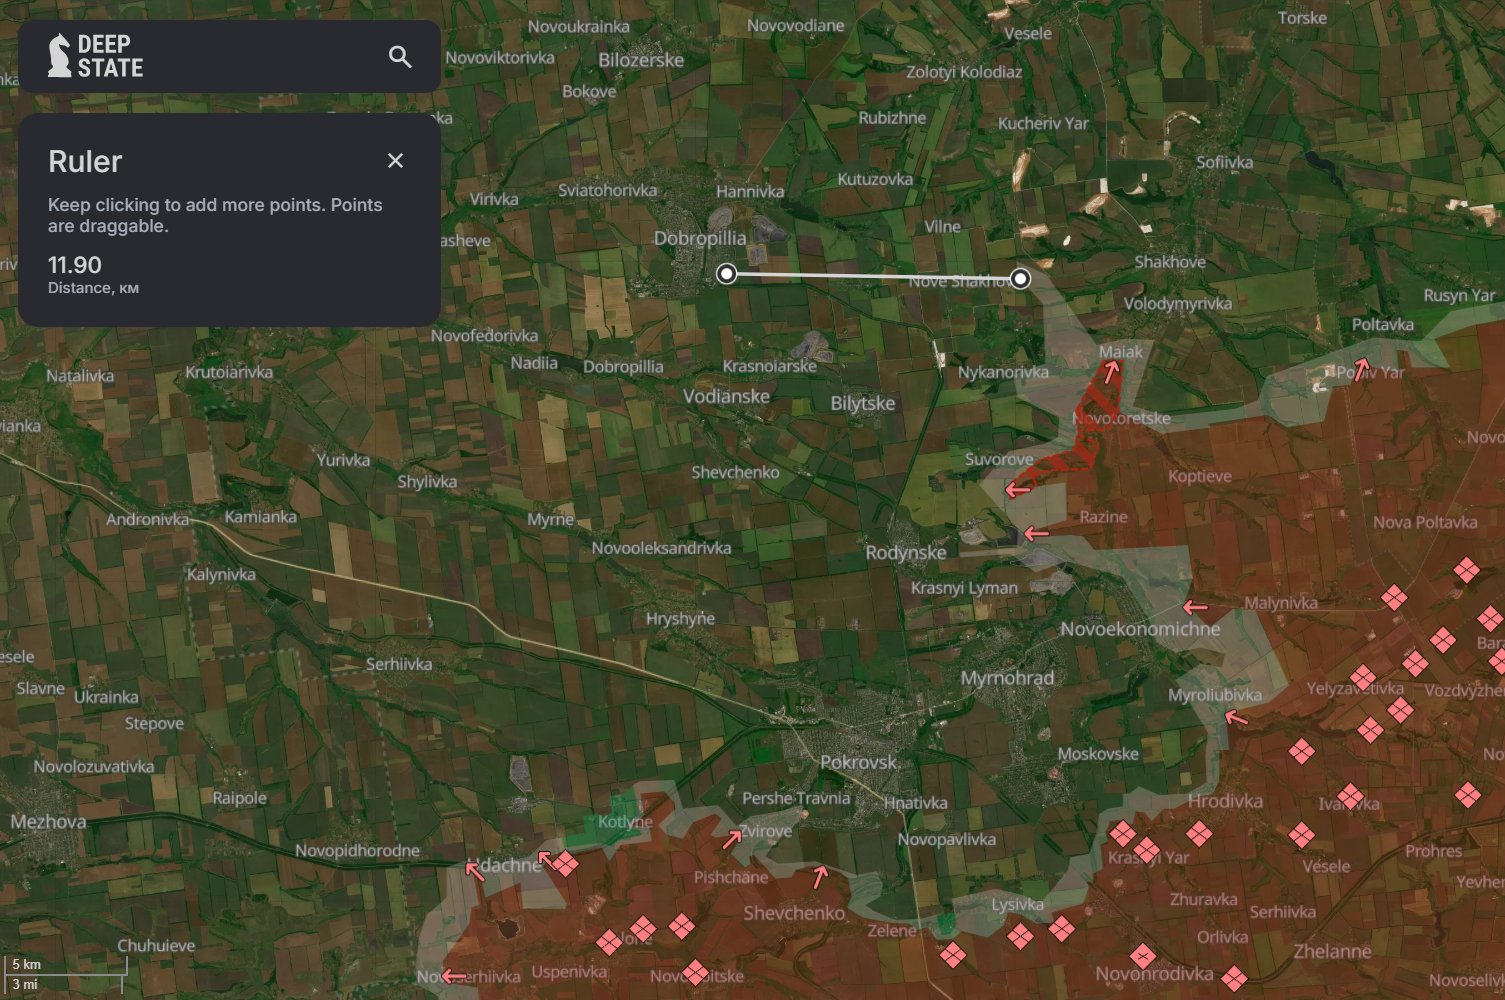The height and width of the screenshot is (1000, 1505).
Task: Click the arrow below Myroliubivka
Action: pos(1237,717)
